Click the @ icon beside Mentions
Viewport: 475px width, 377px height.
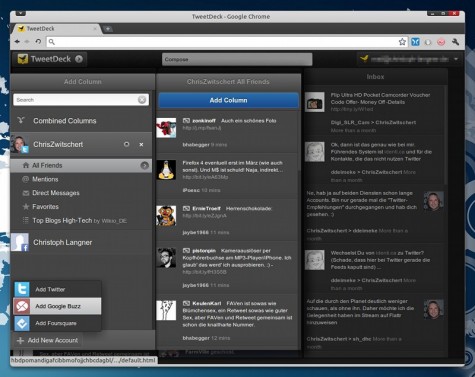[25, 179]
